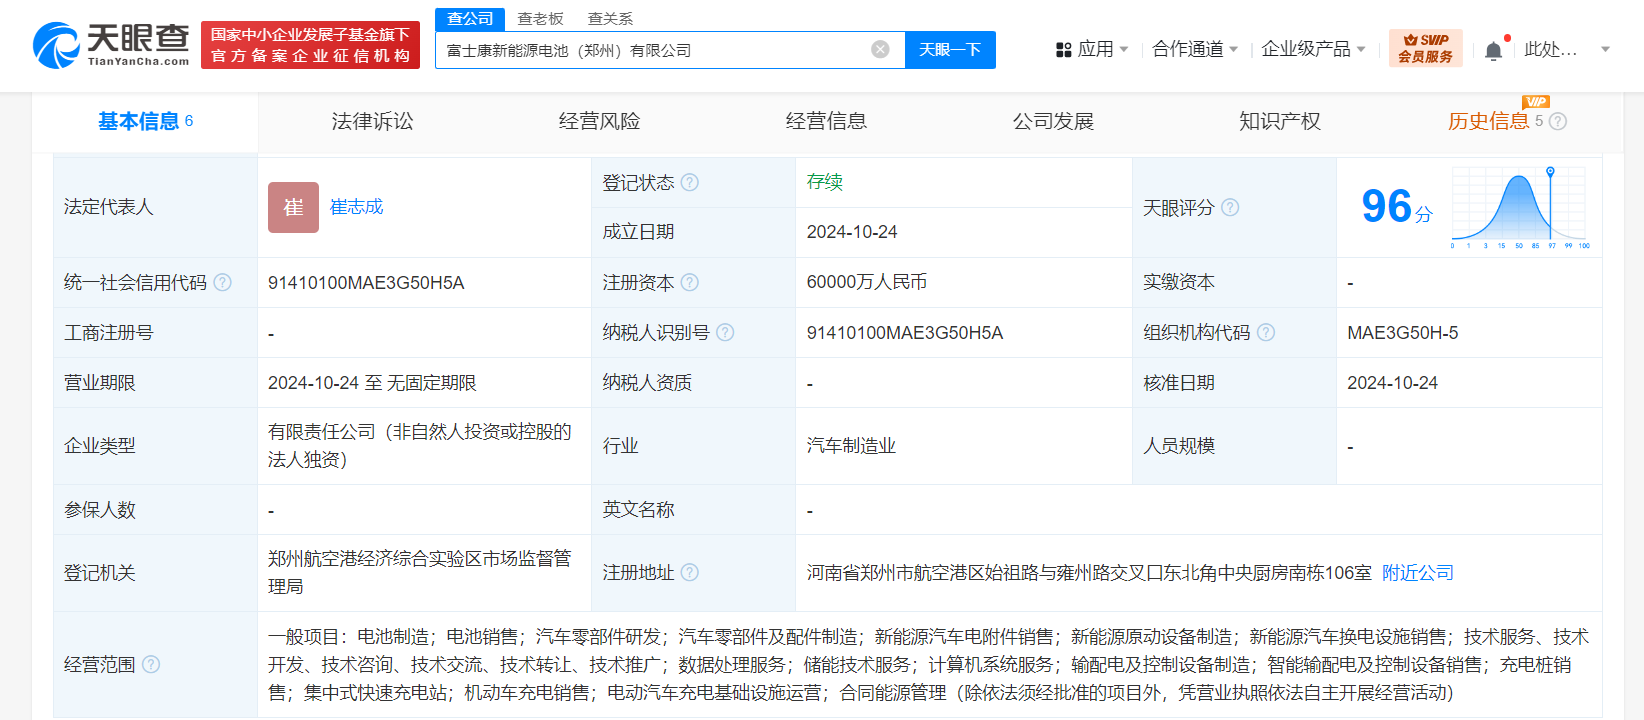Switch to the 查老板 search tab

pyautogui.click(x=540, y=19)
